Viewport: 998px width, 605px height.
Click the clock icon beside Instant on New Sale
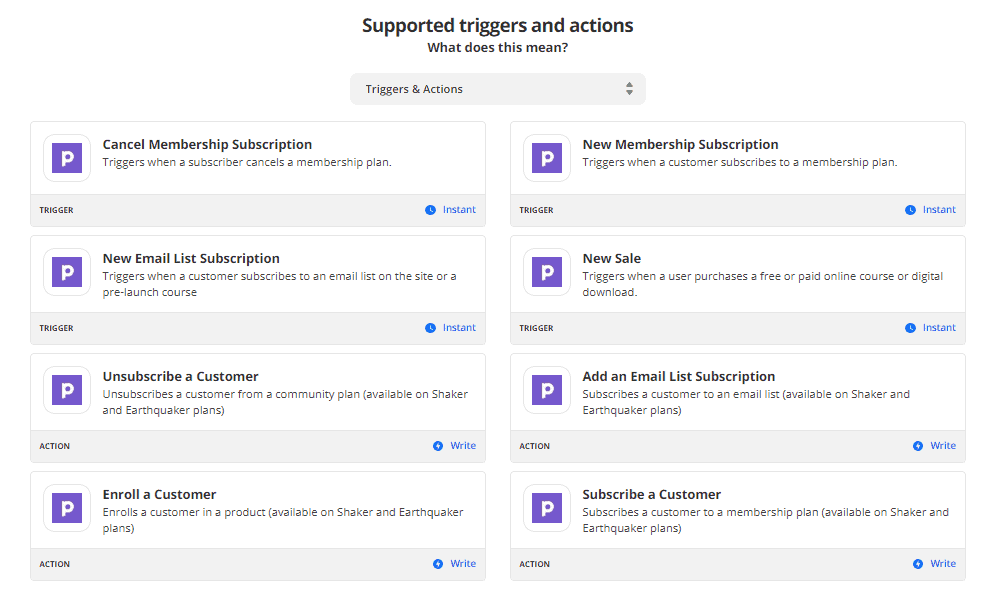coord(908,327)
